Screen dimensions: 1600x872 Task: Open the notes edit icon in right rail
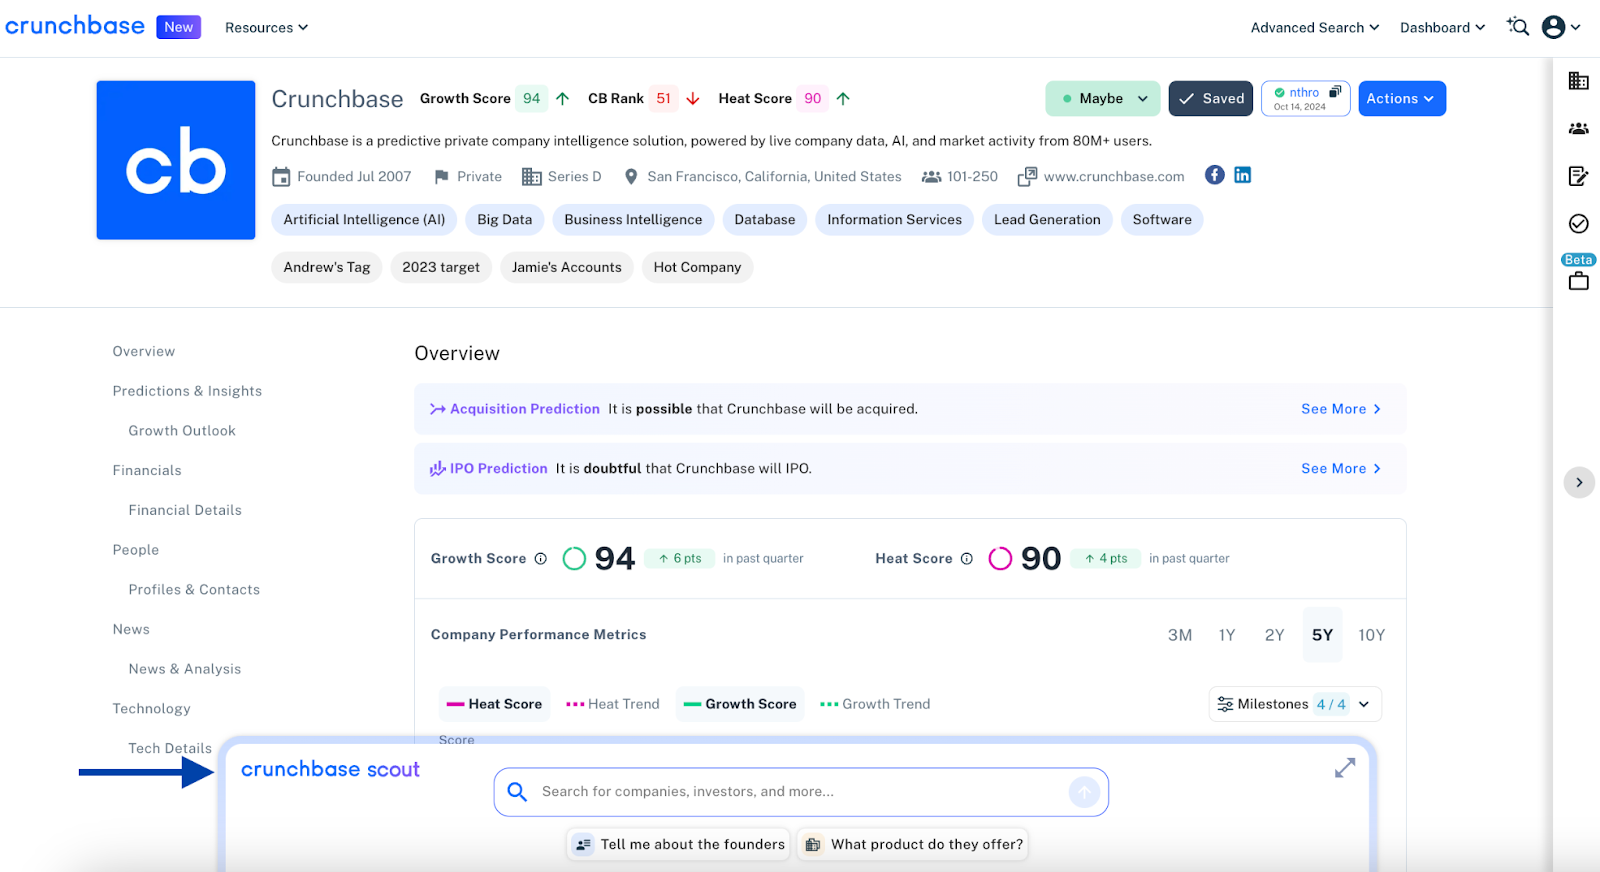coord(1579,176)
